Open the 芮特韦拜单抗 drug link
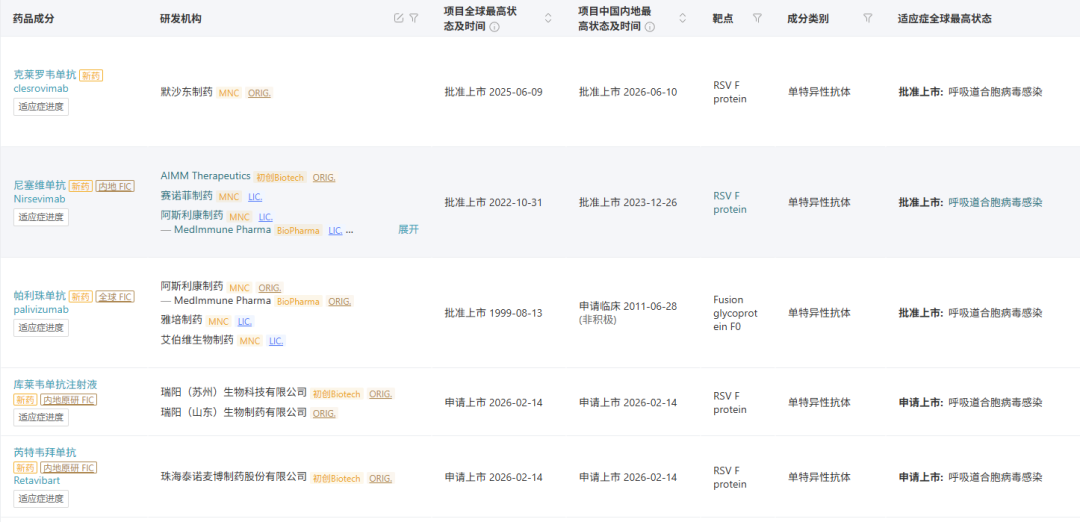This screenshot has height=522, width=1080. [45, 452]
